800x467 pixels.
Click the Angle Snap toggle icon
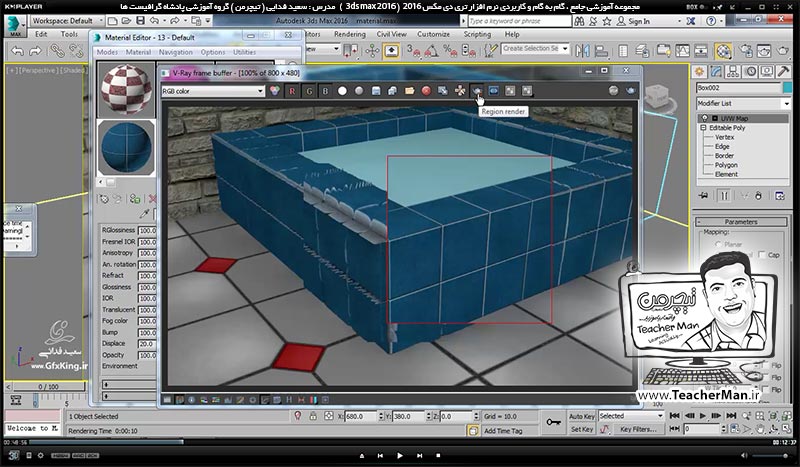pos(432,50)
